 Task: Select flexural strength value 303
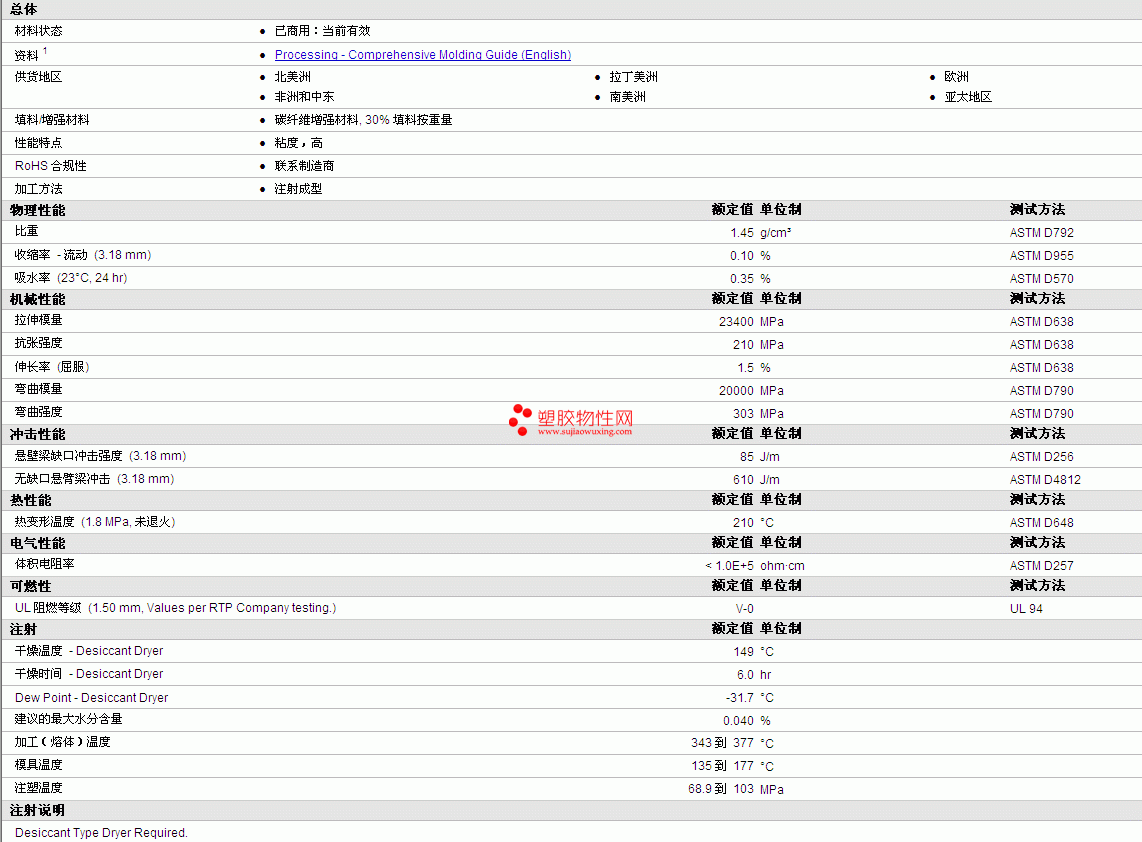pos(743,414)
